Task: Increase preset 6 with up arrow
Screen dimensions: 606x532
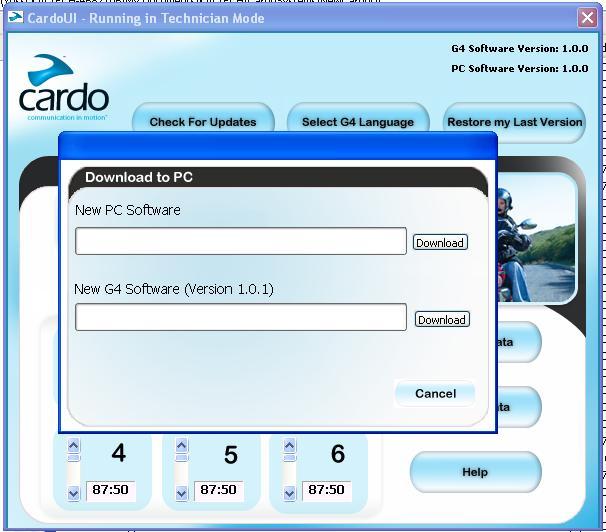Action: point(289,446)
